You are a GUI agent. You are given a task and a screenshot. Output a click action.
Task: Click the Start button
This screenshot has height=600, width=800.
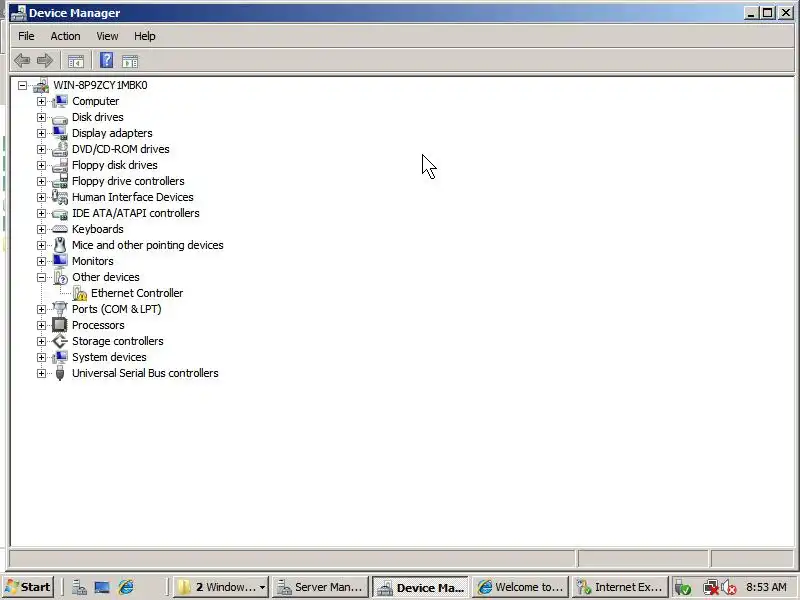click(29, 587)
